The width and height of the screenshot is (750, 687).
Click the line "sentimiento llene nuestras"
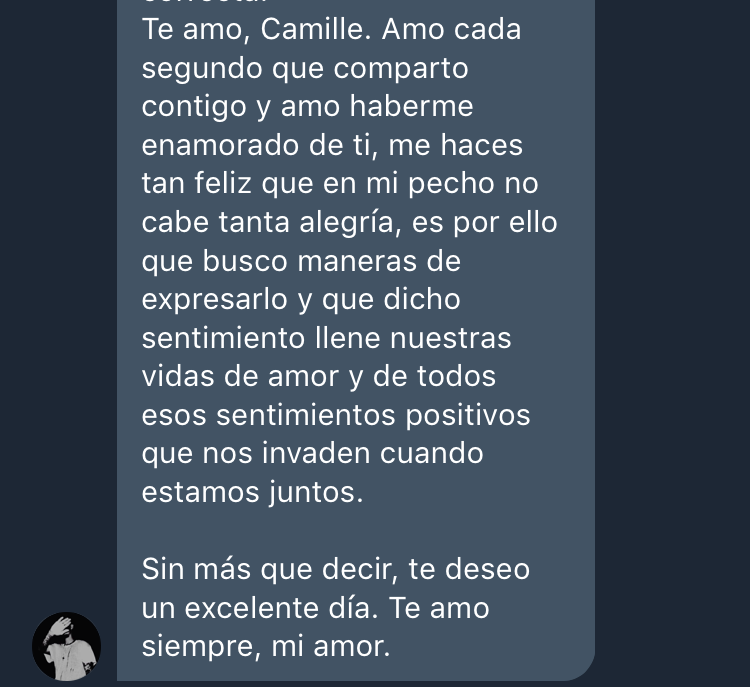[326, 338]
